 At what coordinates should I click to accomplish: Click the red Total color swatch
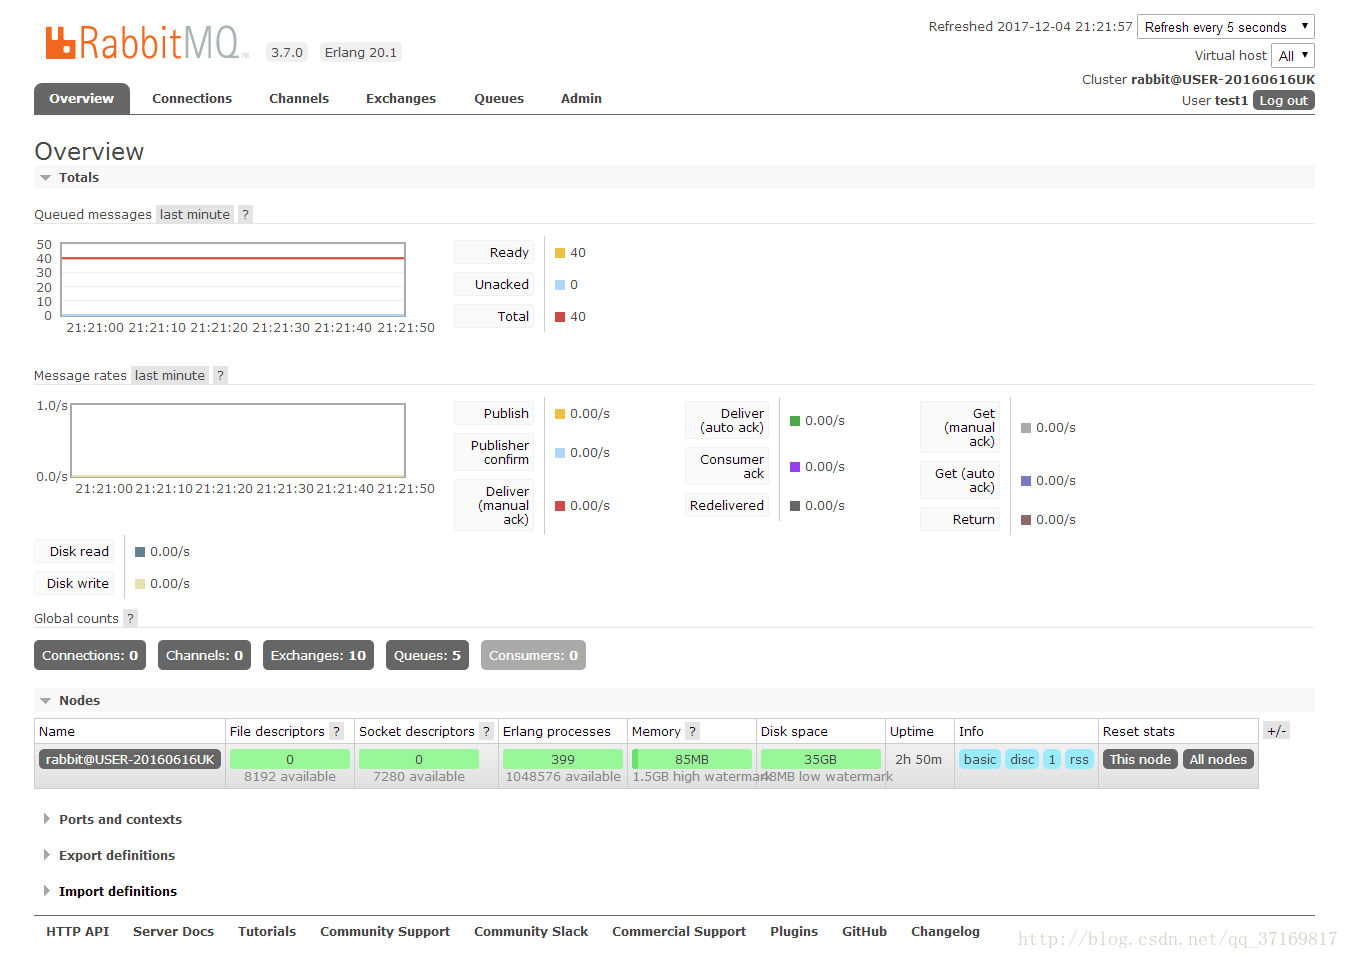tap(560, 317)
